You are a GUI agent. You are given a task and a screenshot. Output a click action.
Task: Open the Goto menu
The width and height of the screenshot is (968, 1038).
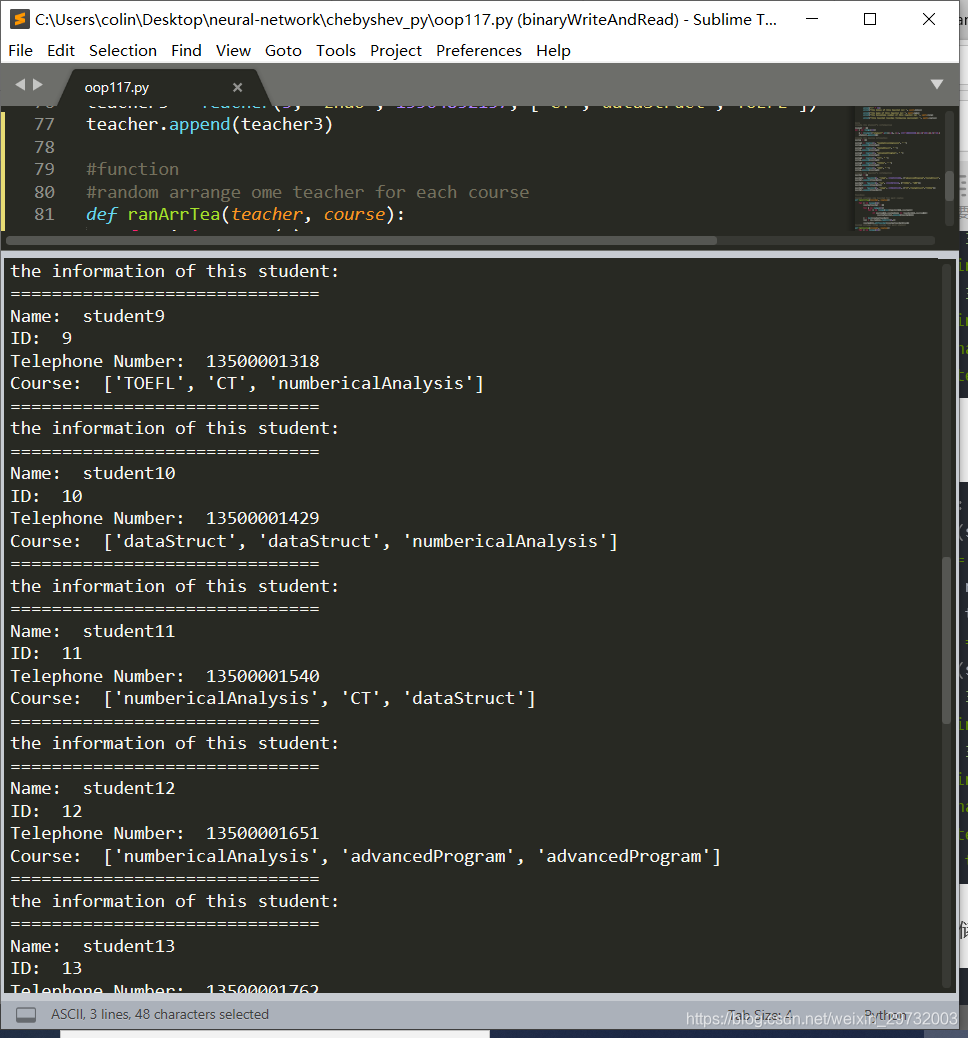(x=283, y=50)
